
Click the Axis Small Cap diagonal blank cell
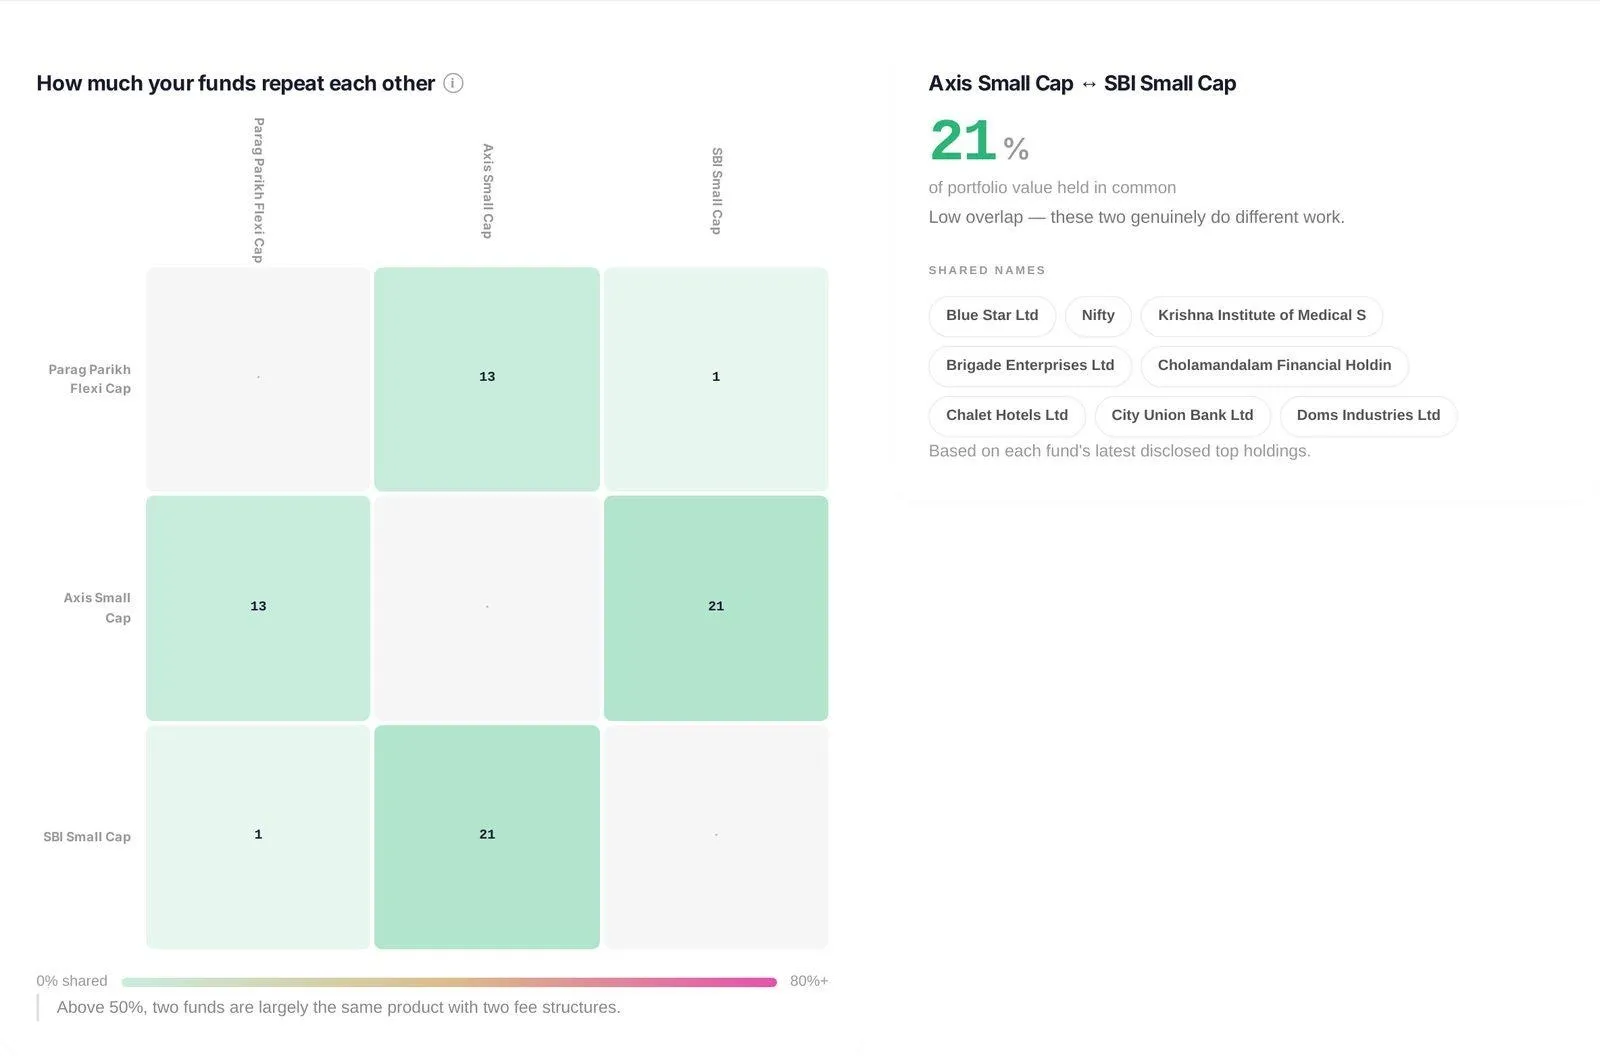tap(487, 608)
